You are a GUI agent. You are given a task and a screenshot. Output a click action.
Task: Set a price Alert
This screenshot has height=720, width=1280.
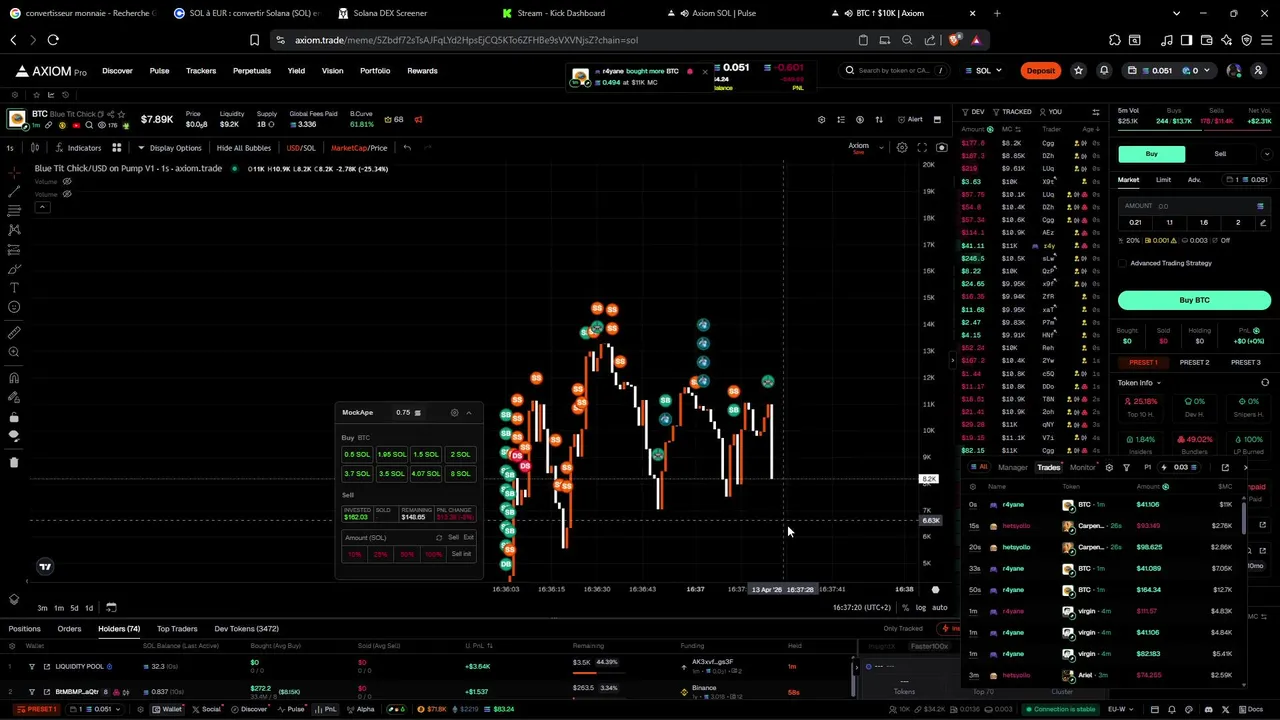[x=910, y=120]
